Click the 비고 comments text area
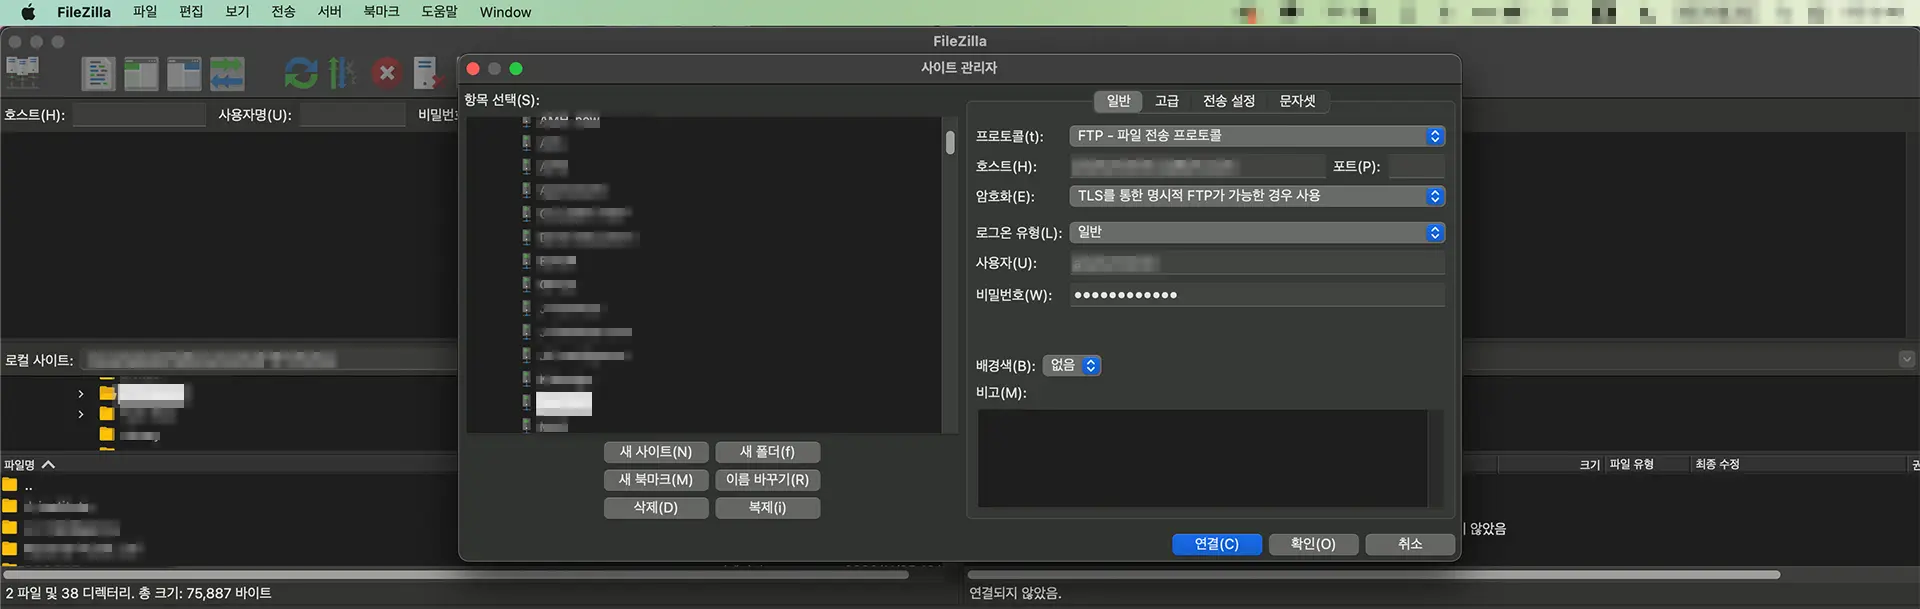This screenshot has width=1920, height=609. click(1203, 458)
